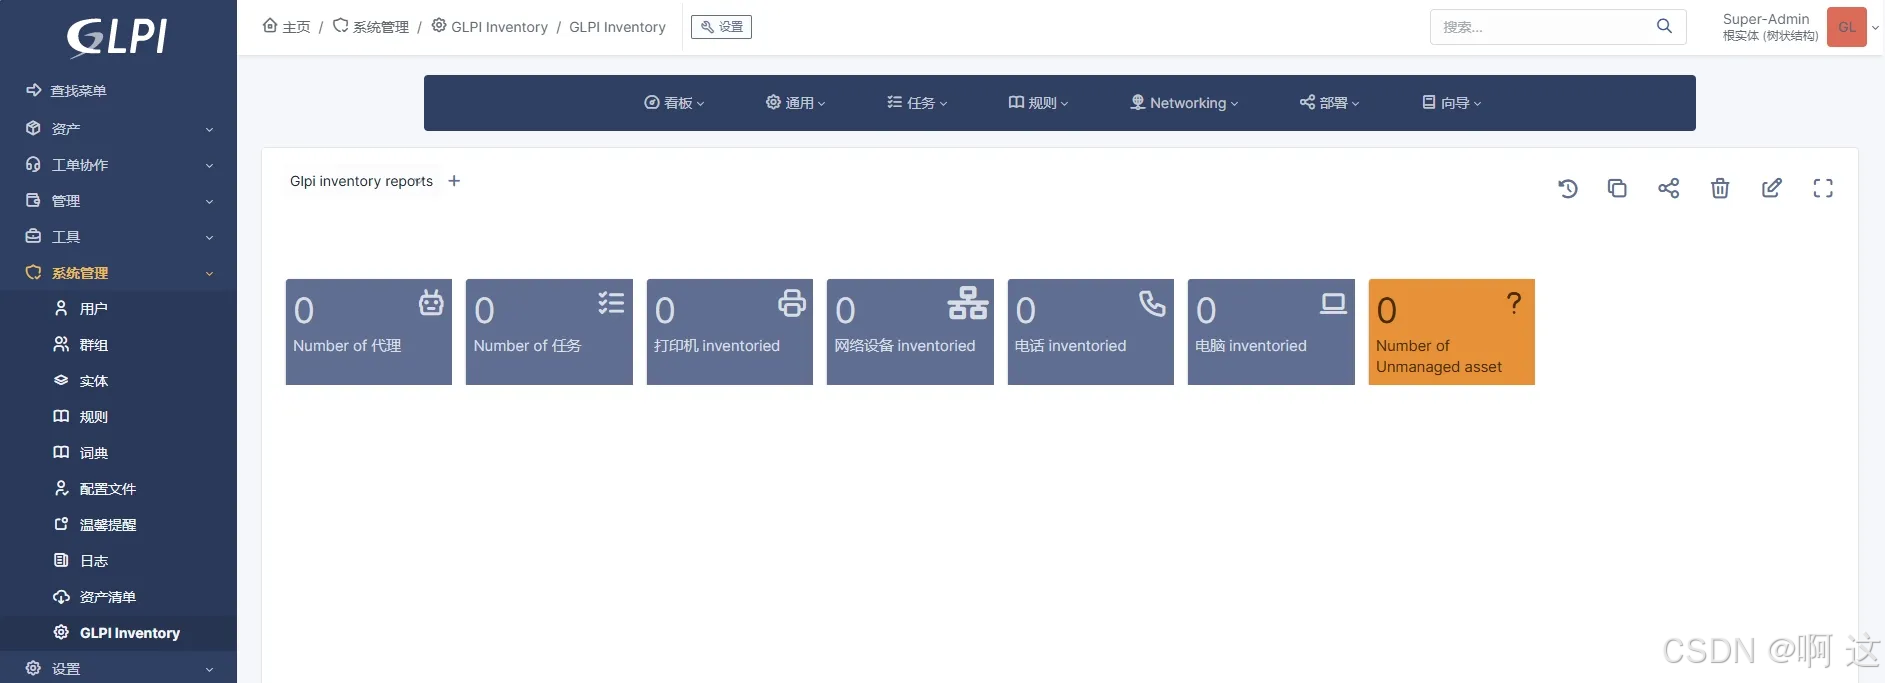Share the dashboard via share icon
The image size is (1885, 683).
pos(1669,188)
